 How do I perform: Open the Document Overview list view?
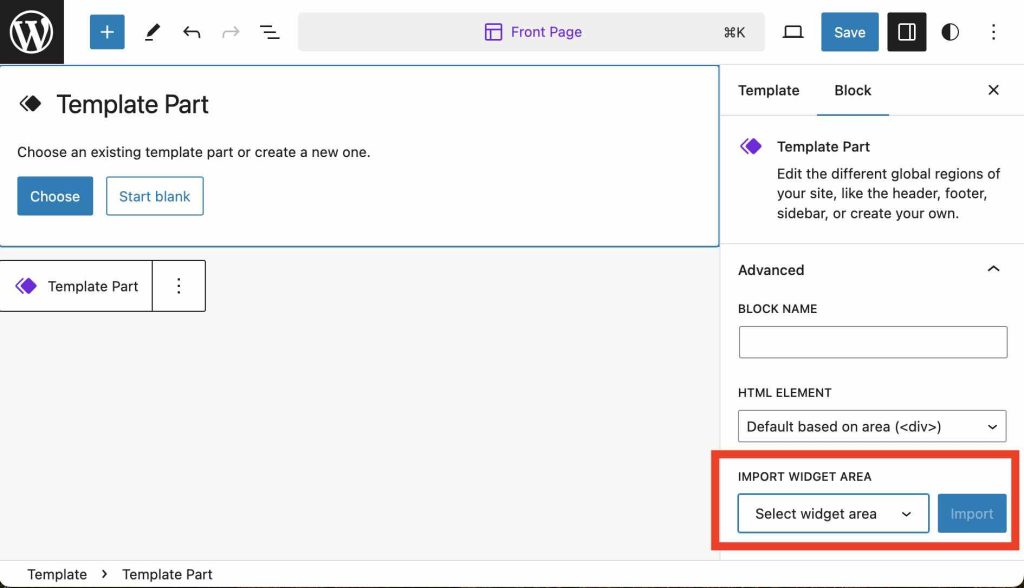(269, 31)
